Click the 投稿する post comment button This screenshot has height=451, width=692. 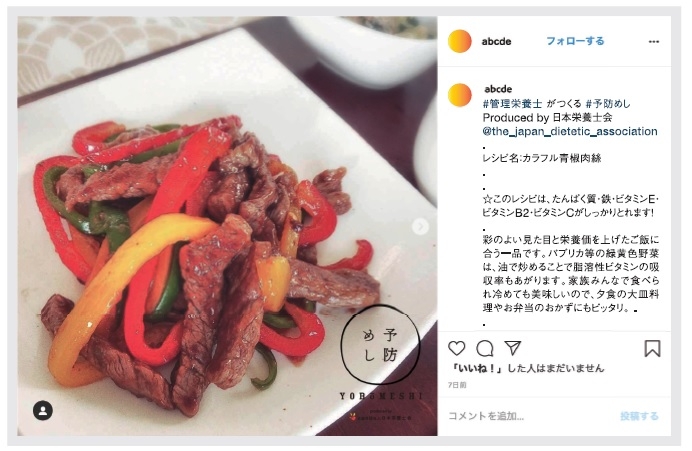(639, 416)
